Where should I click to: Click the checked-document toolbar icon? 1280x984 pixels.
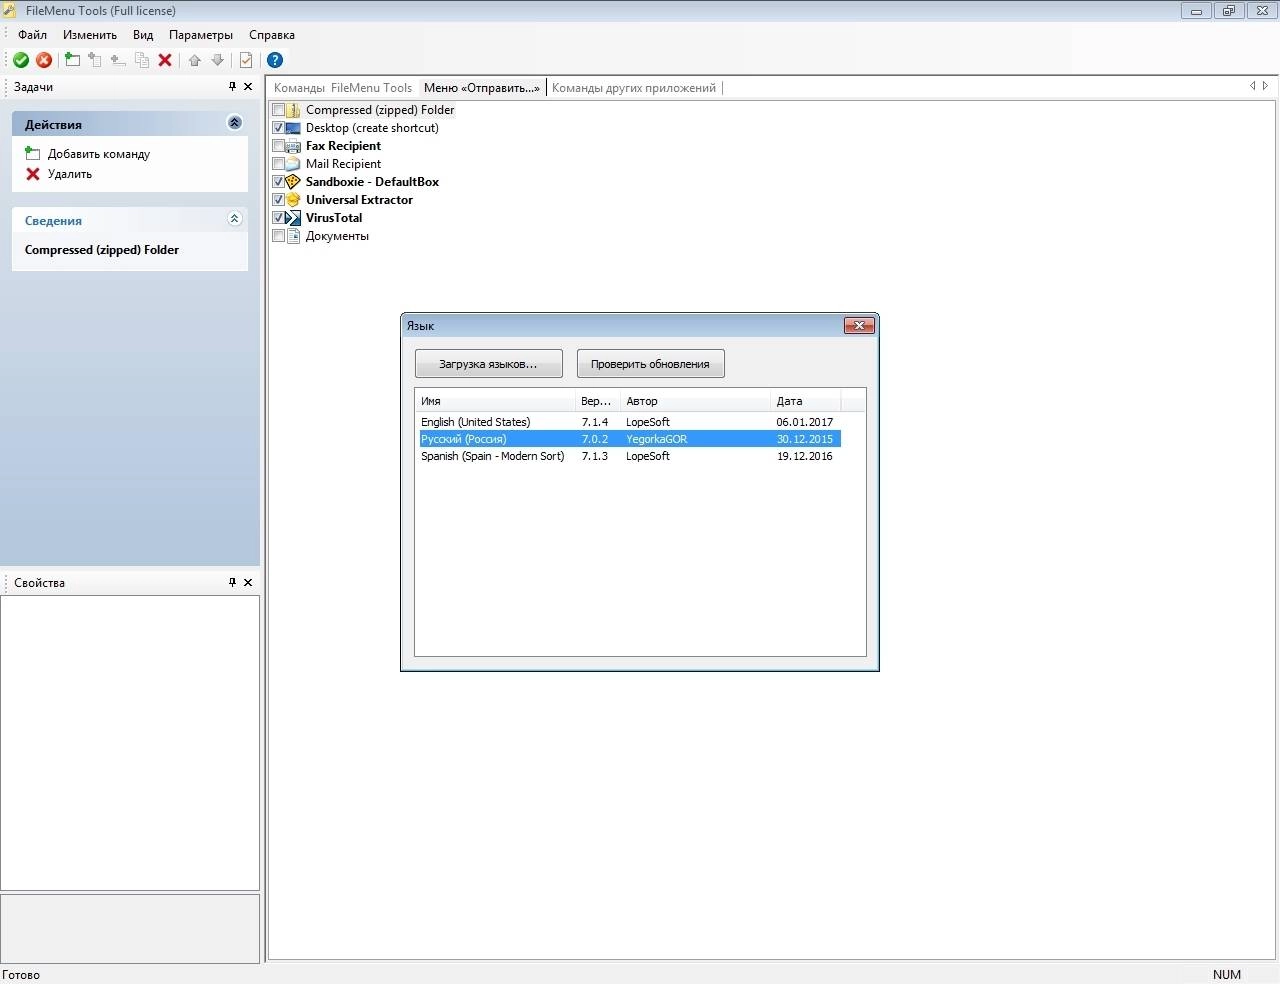pyautogui.click(x=246, y=60)
